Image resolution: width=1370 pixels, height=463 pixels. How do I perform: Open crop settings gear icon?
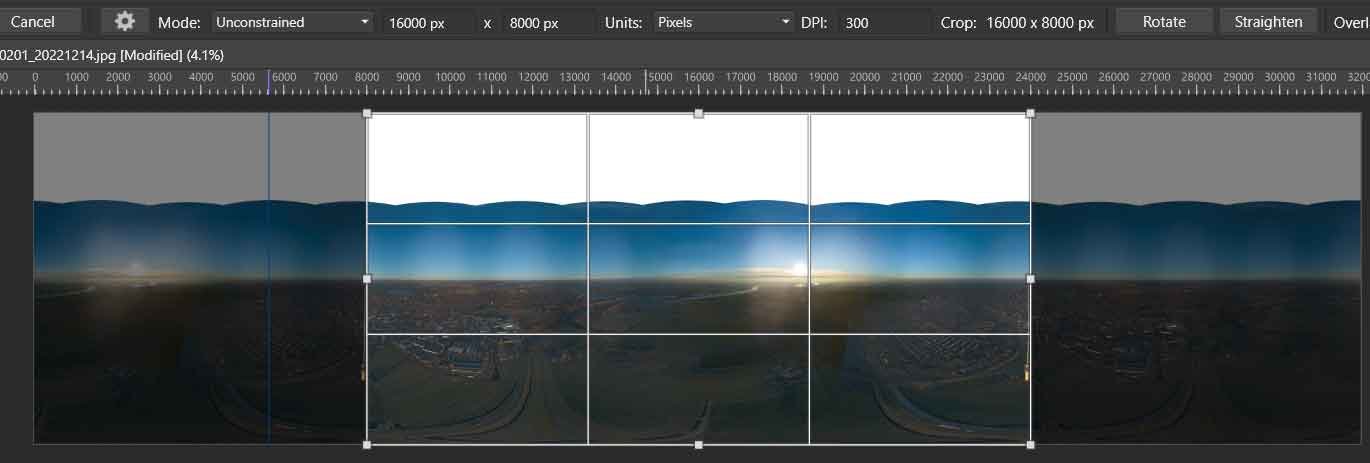coord(125,21)
